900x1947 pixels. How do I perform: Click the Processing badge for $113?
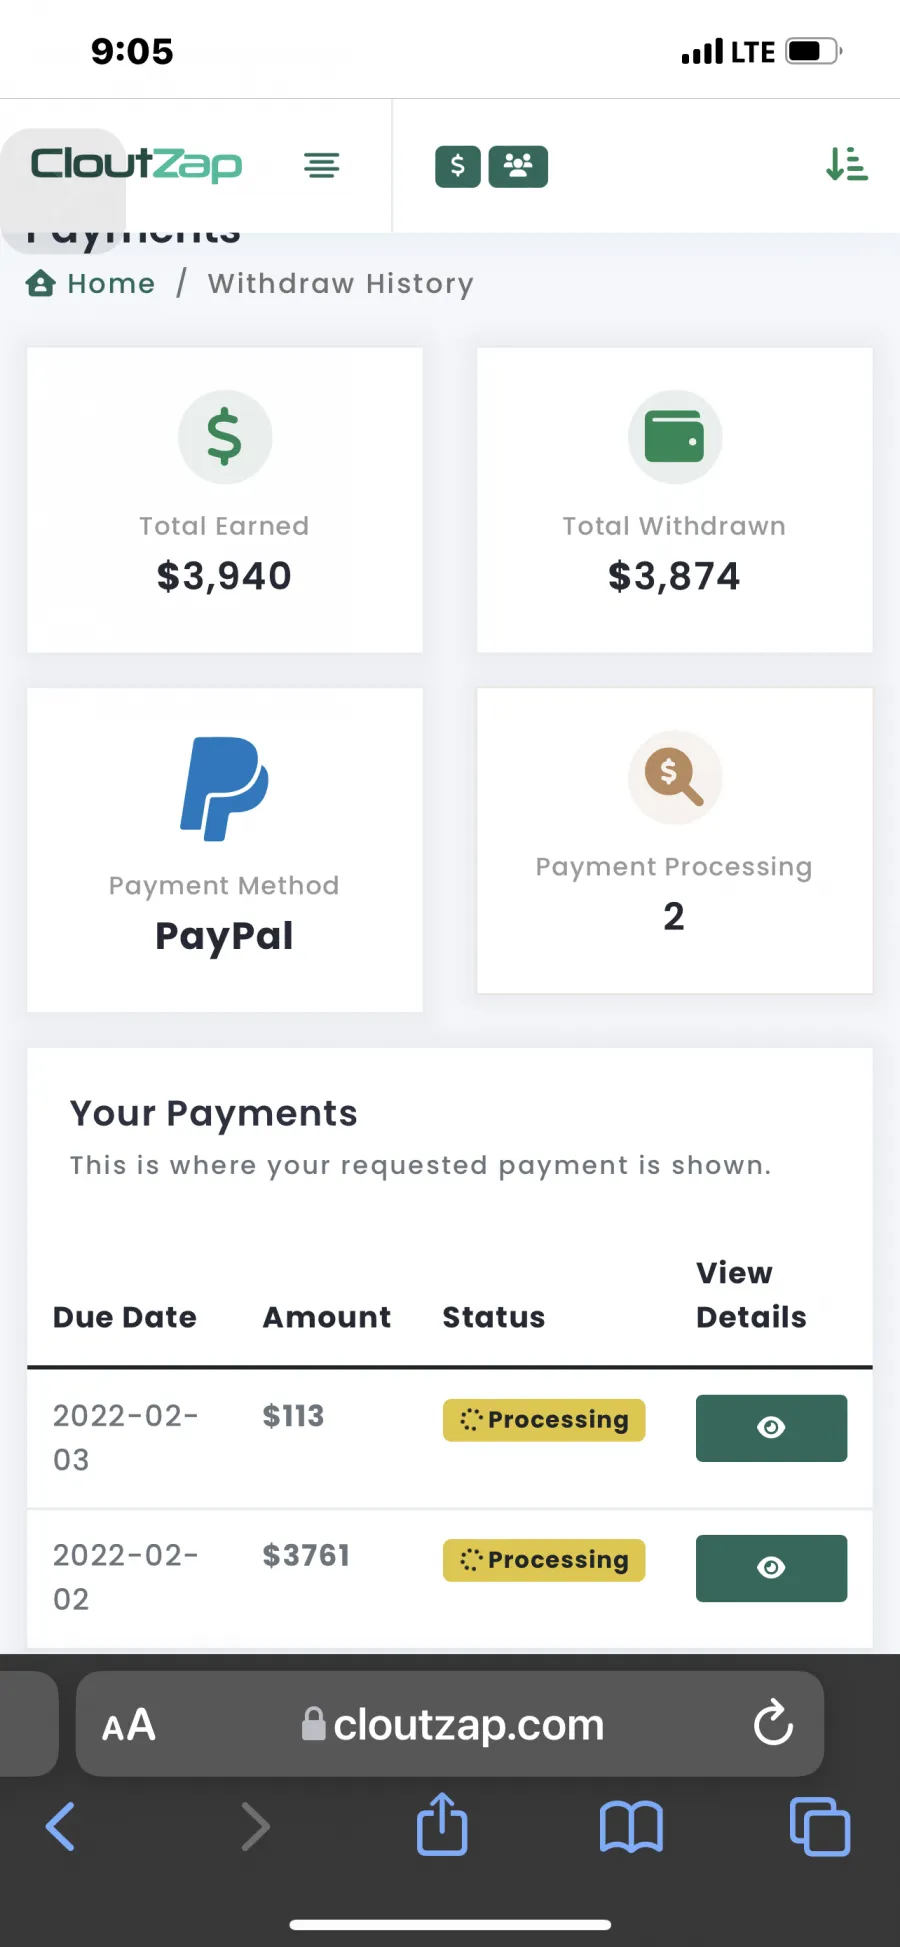[x=544, y=1420]
